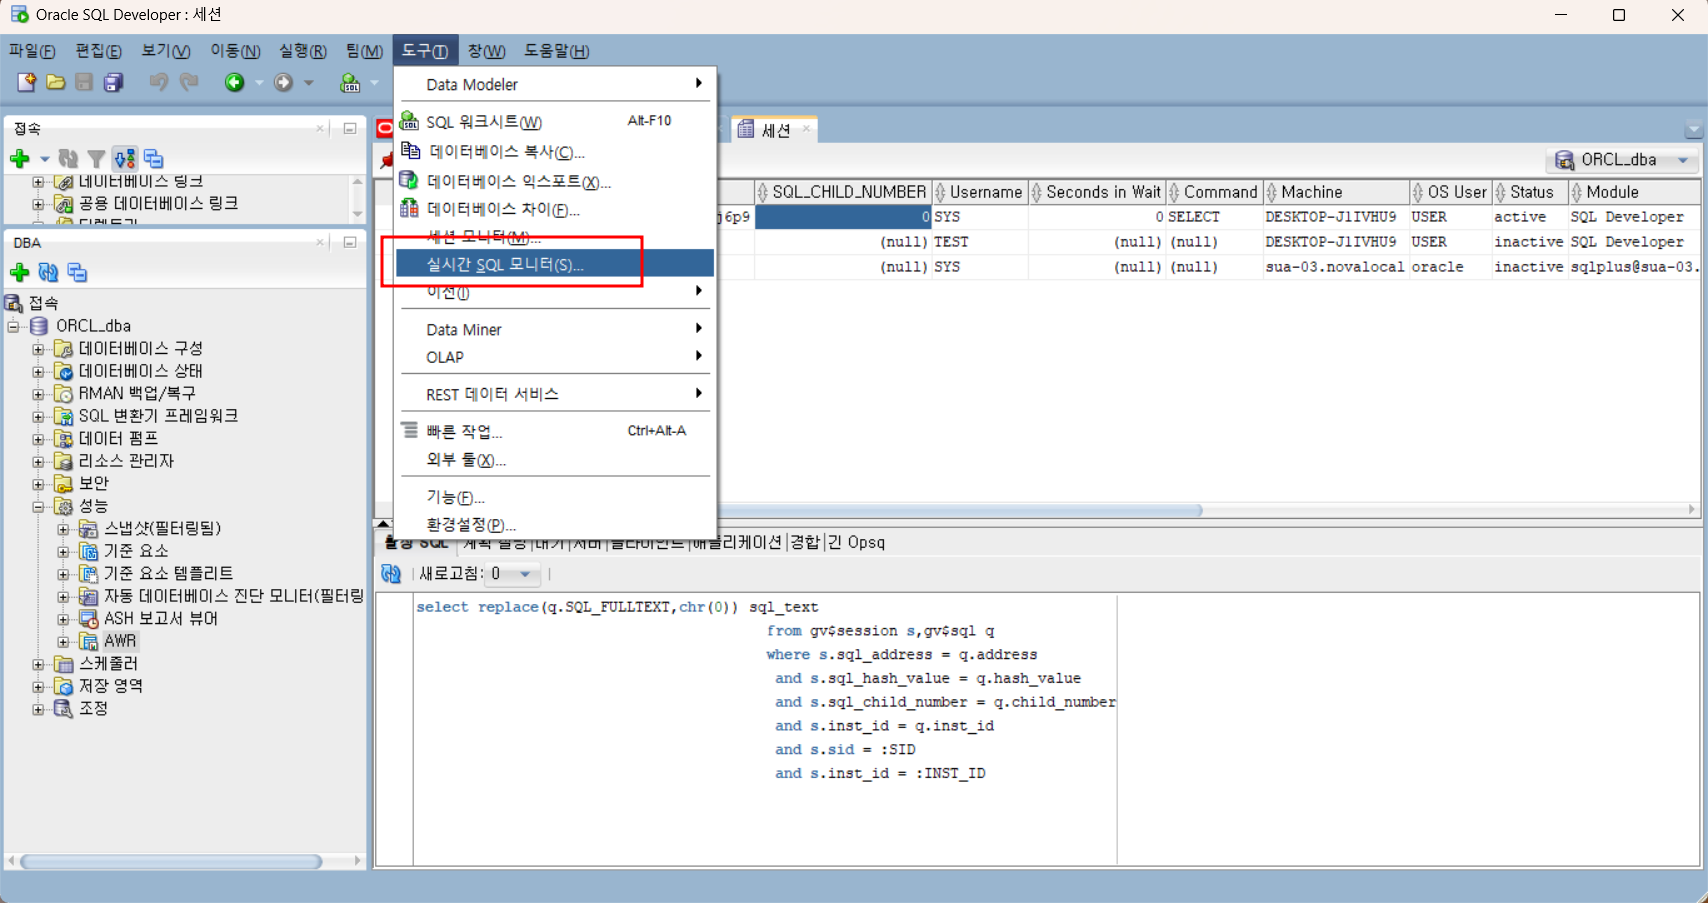Click the Open folder toolbar icon

click(x=56, y=82)
